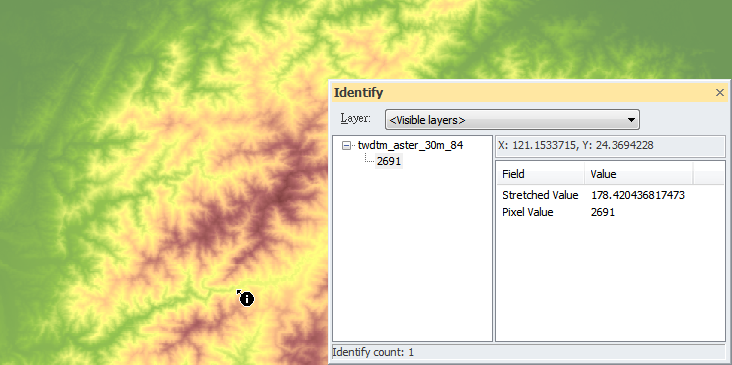Select the Stretched Value field cell
Image resolution: width=732 pixels, height=365 pixels.
pos(540,195)
